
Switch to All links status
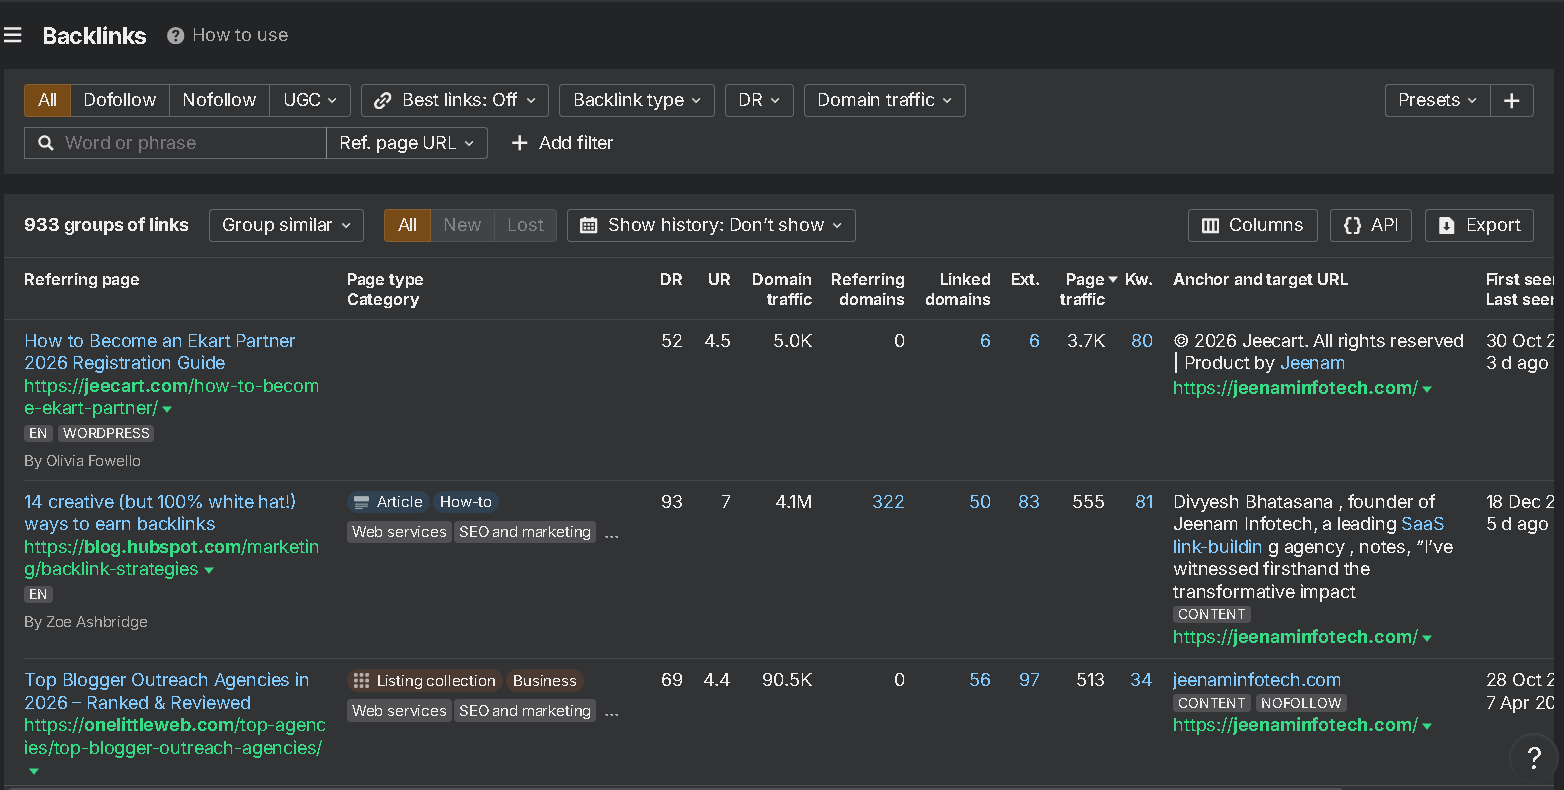tap(407, 225)
